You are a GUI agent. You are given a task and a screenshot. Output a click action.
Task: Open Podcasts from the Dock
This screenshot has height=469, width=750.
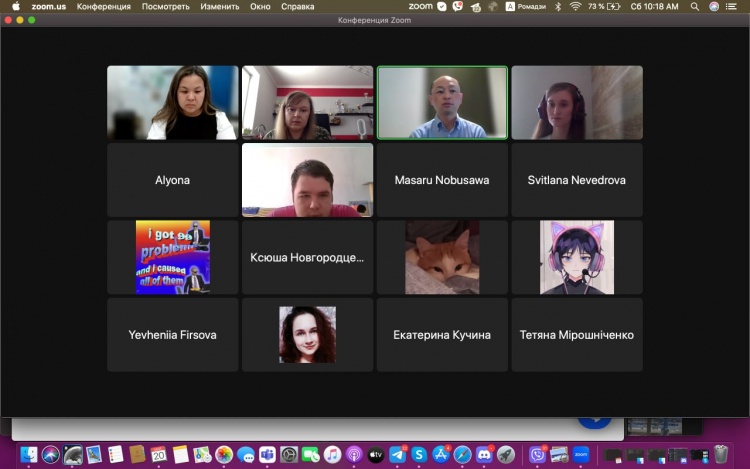(x=354, y=455)
